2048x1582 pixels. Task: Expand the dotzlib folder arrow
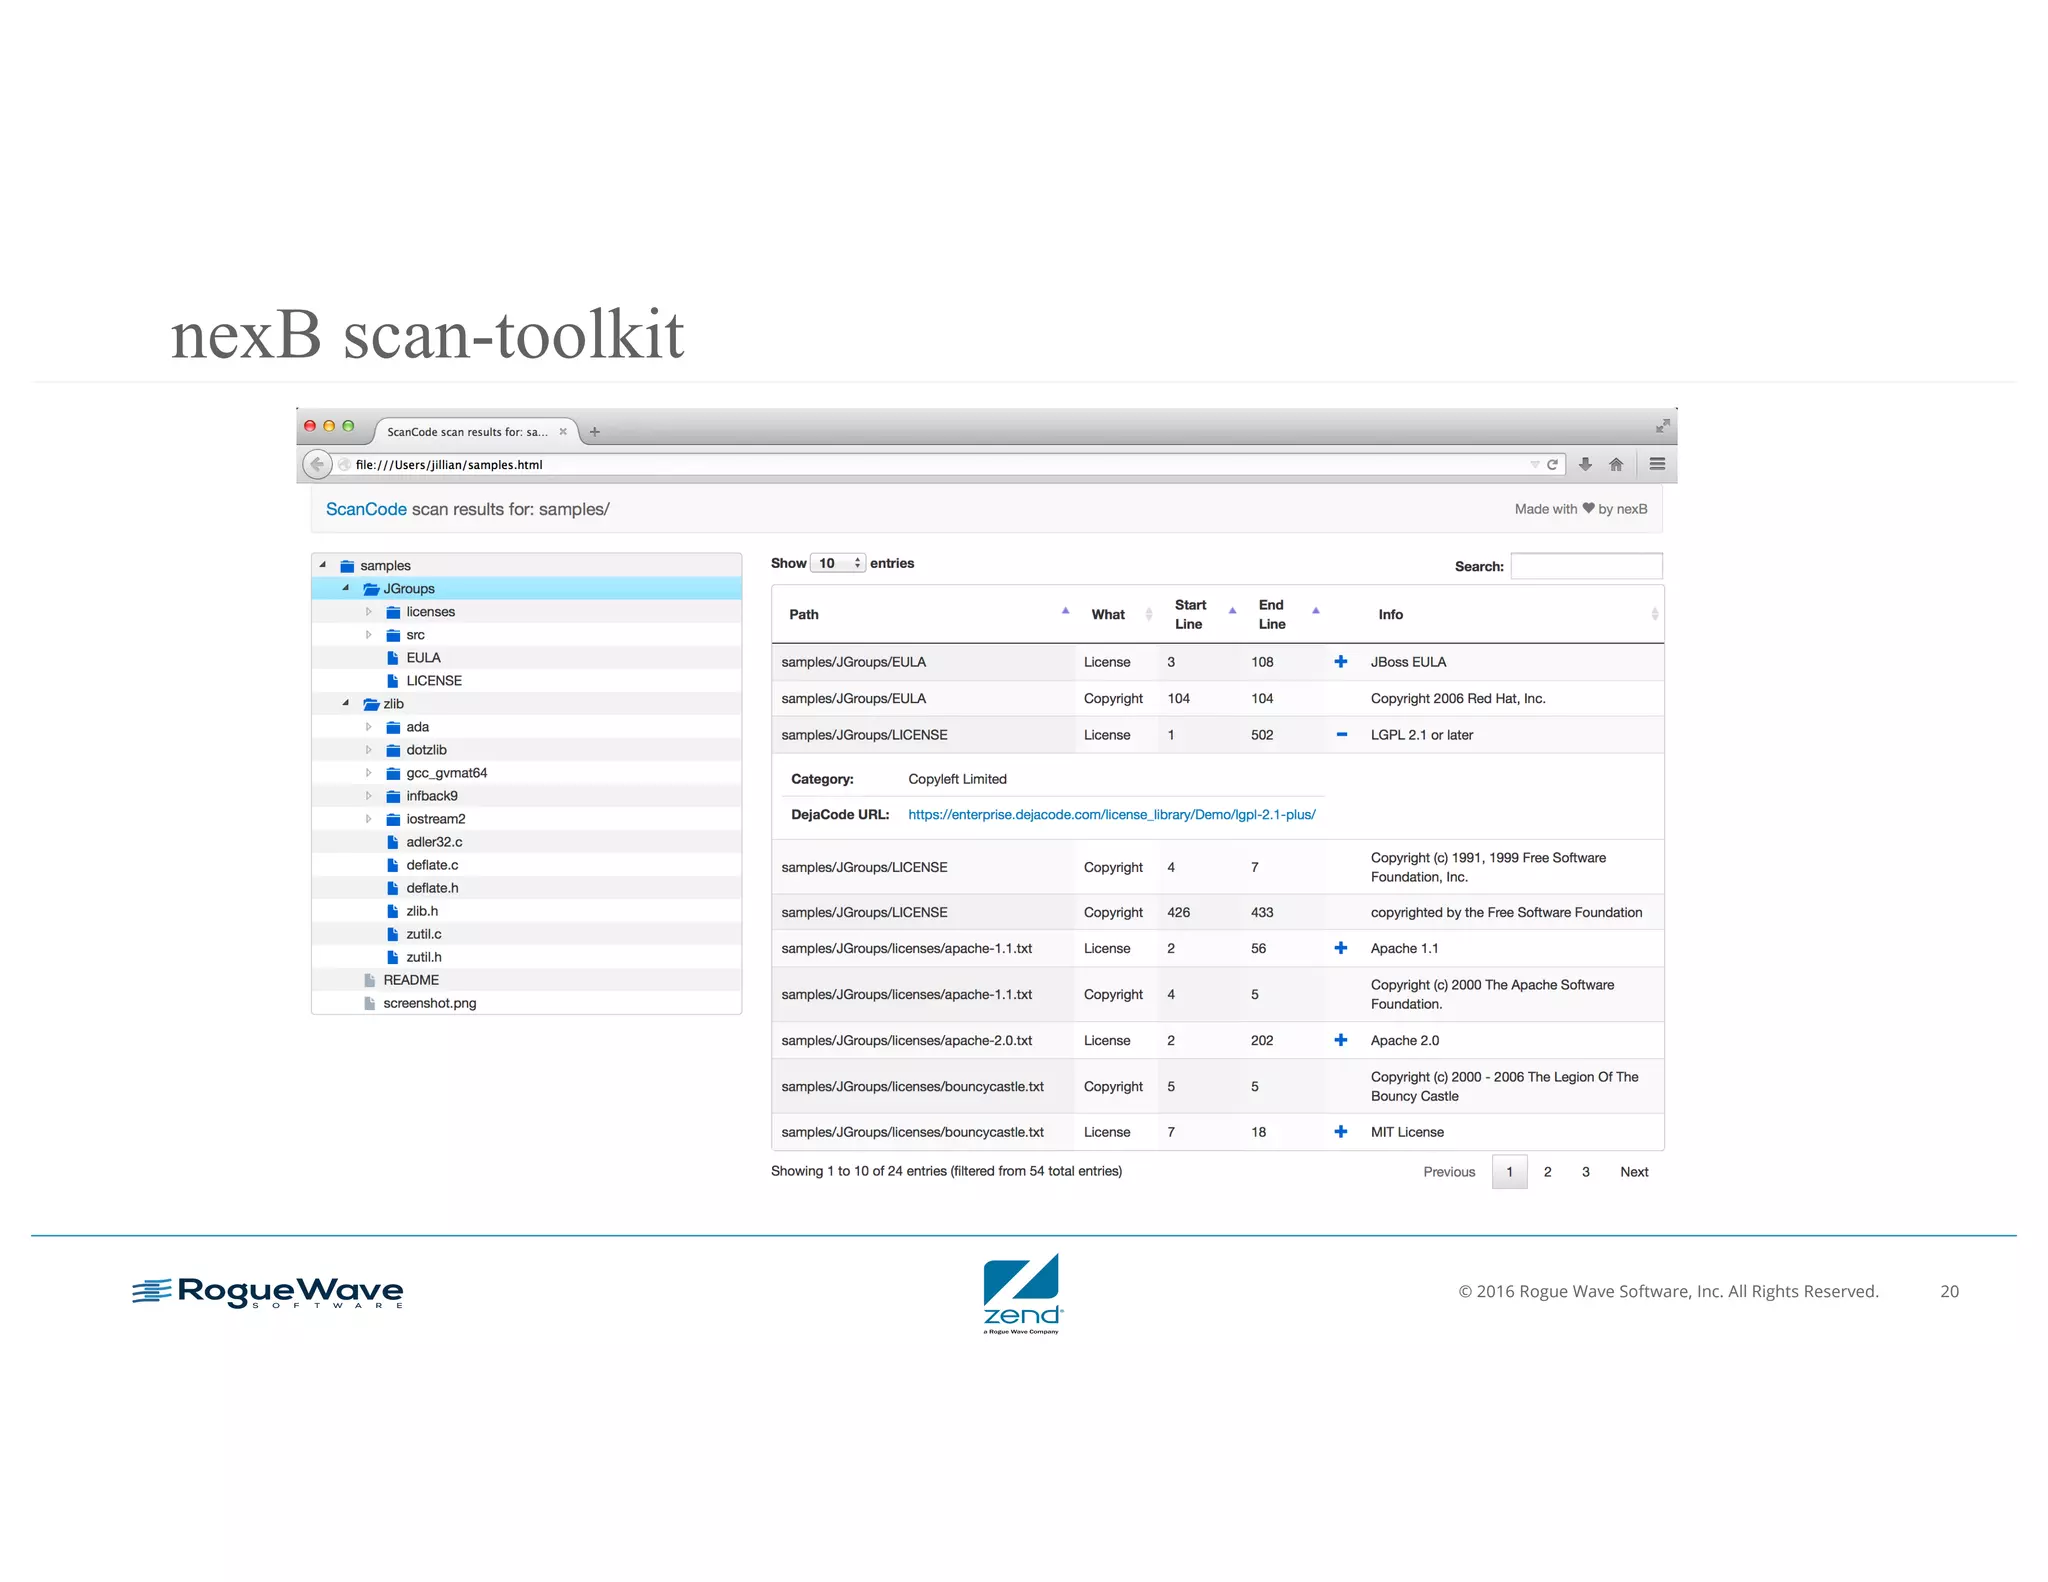click(x=369, y=749)
